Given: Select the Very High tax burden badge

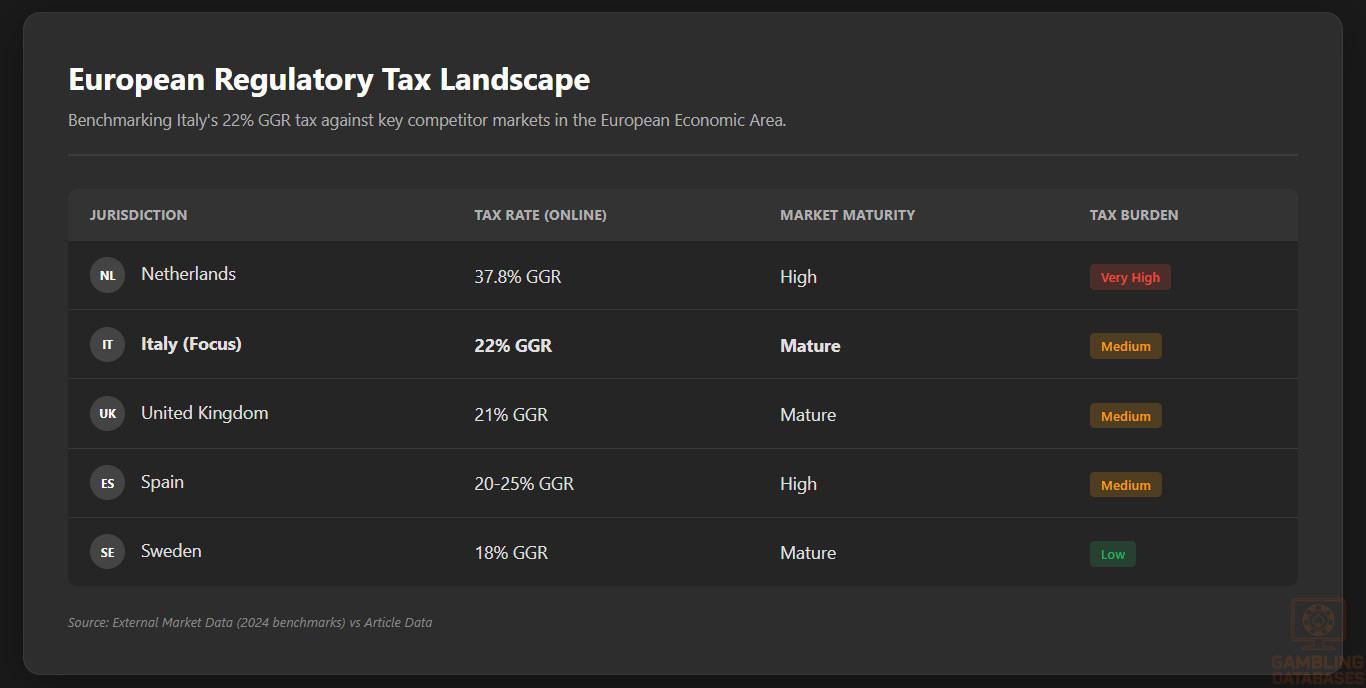Looking at the screenshot, I should coord(1130,277).
